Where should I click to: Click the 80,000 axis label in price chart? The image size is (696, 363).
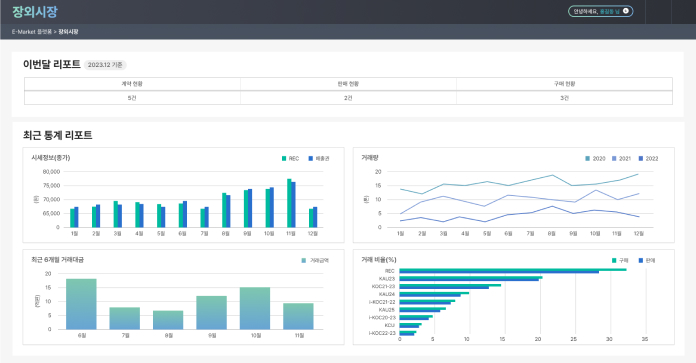tap(51, 172)
